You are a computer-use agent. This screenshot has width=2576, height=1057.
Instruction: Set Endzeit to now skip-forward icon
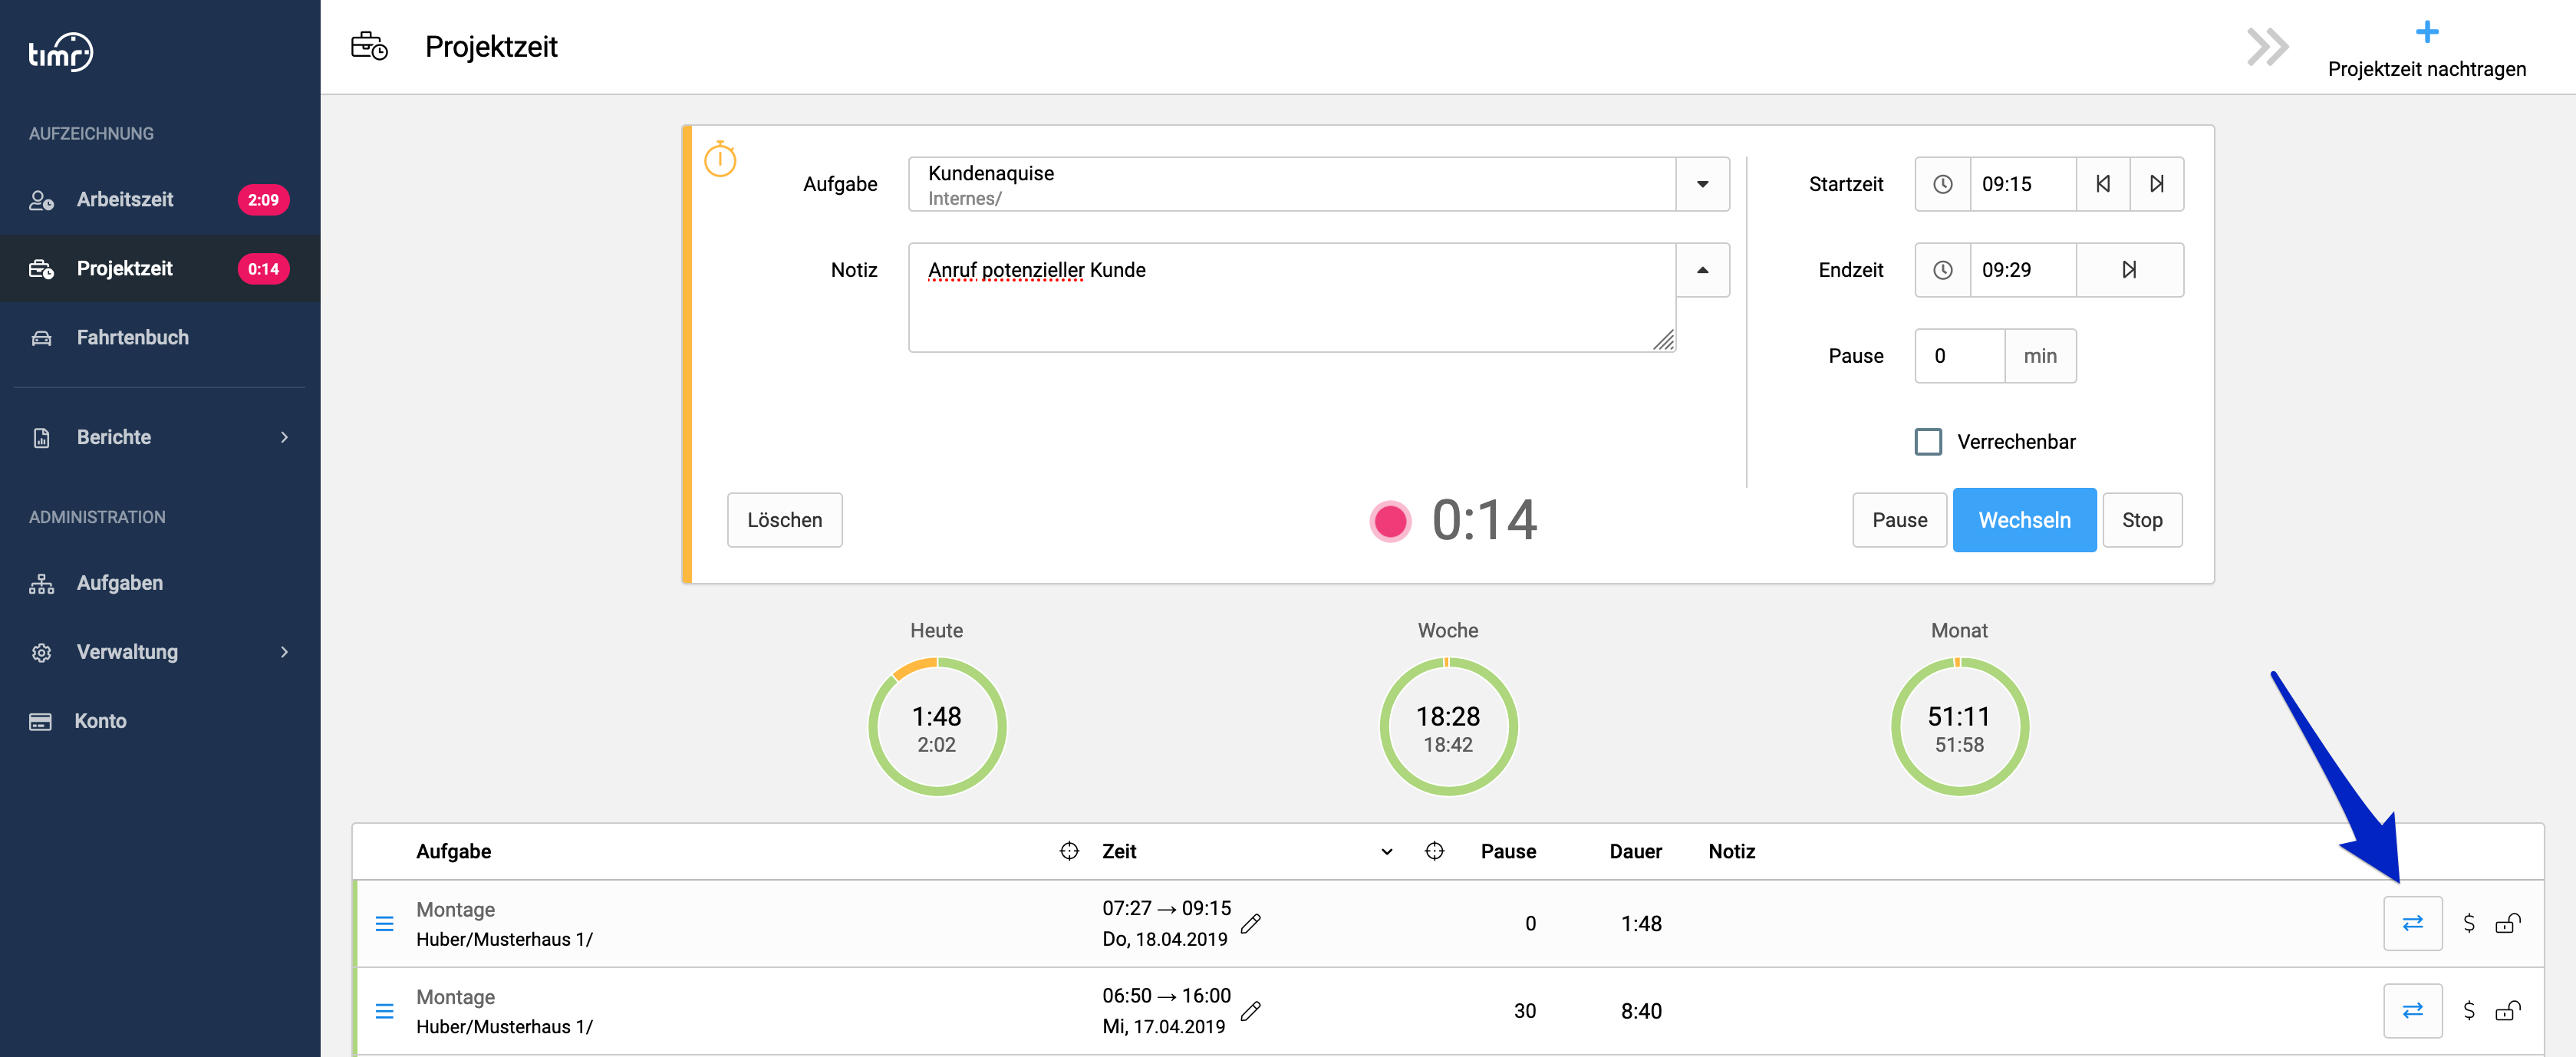pos(2130,270)
